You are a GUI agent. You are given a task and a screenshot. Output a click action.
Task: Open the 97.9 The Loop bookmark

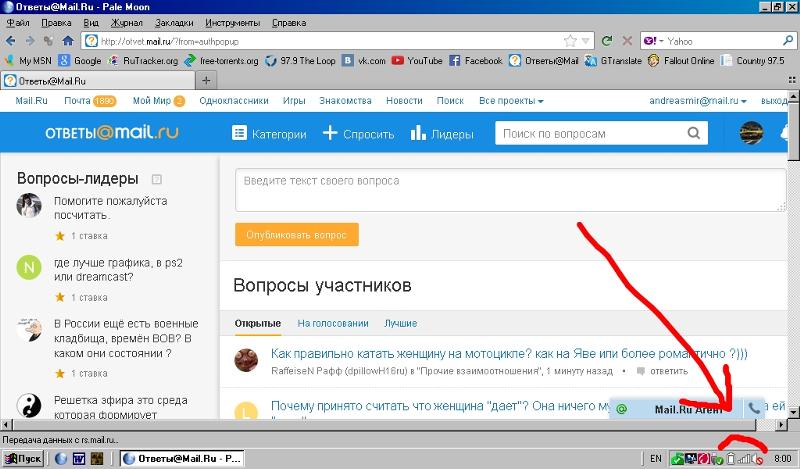click(x=301, y=61)
